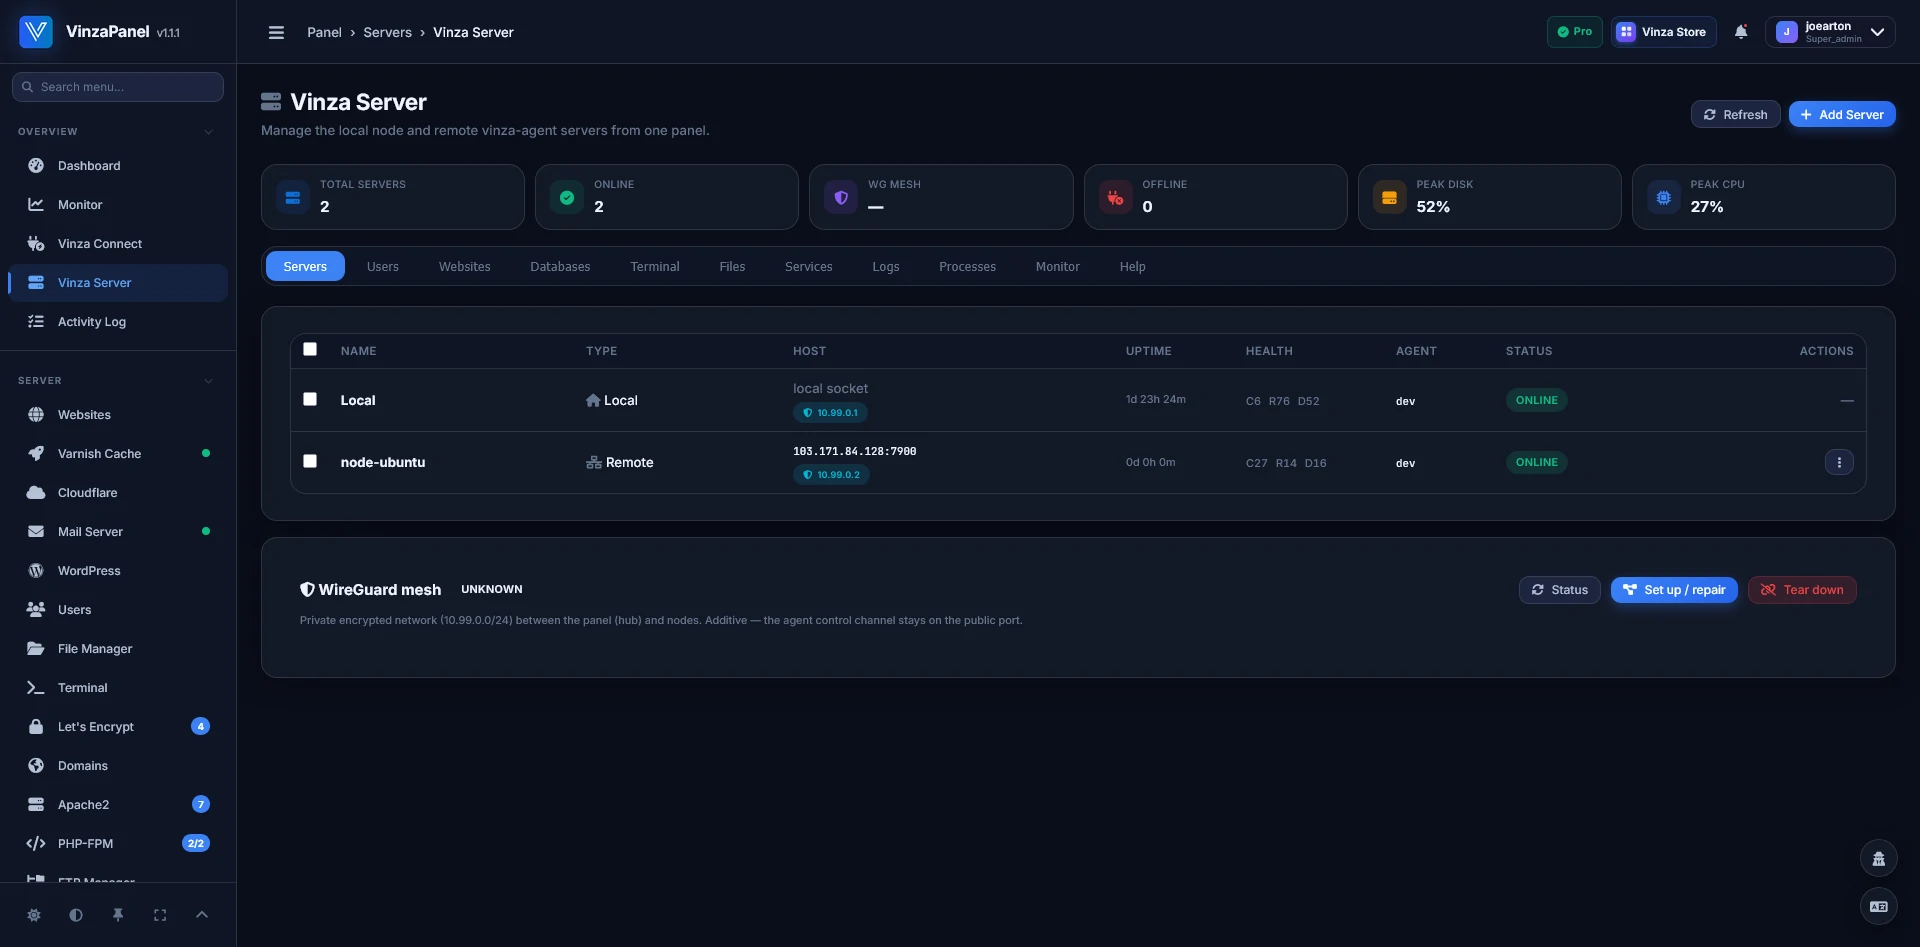This screenshot has height=947, width=1920.
Task: Open the node-ubuntu actions kebab menu
Action: 1839,462
